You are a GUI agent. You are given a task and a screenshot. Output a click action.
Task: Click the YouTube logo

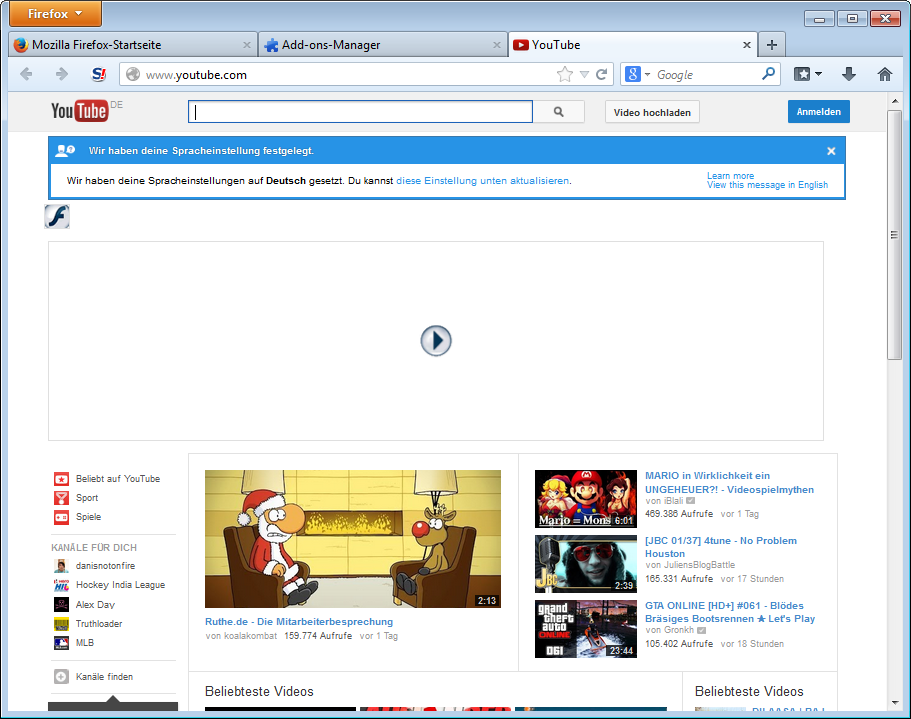click(x=80, y=111)
